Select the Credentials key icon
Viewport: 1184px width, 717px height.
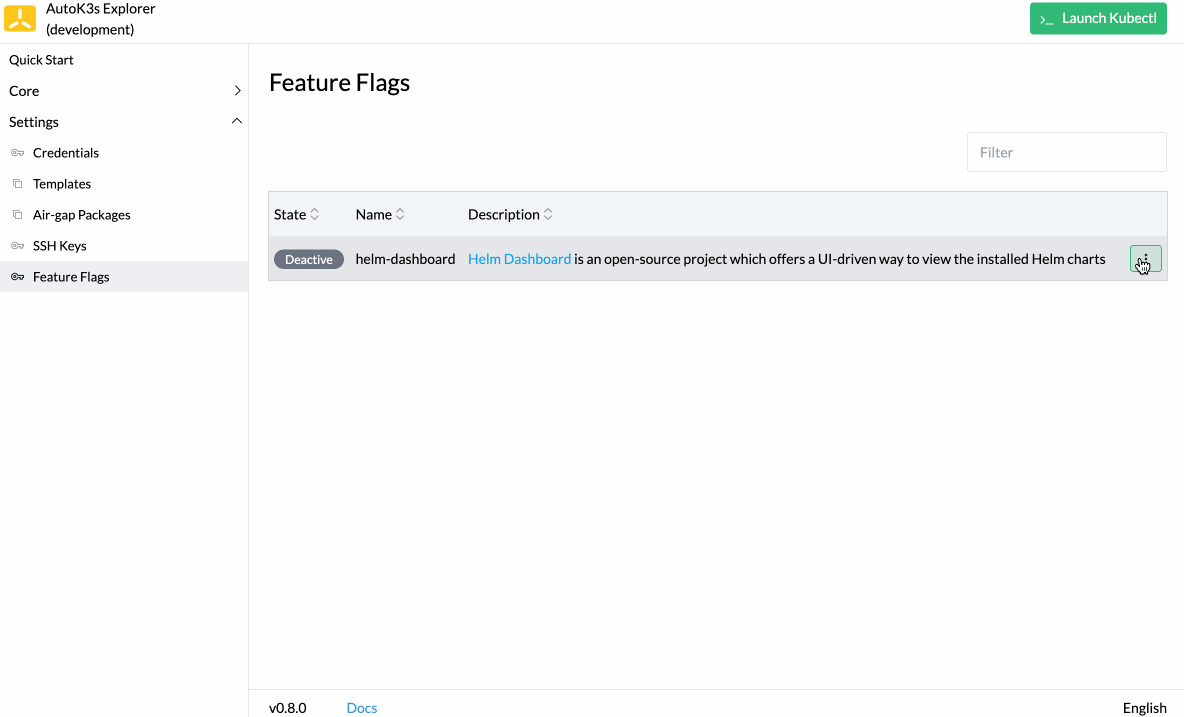pyautogui.click(x=18, y=152)
